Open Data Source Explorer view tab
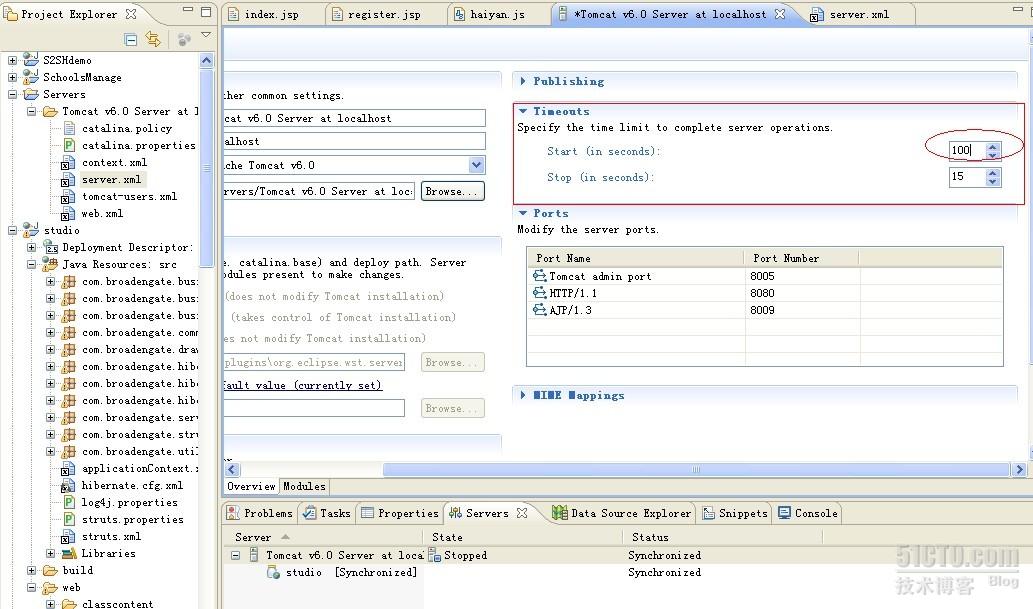Image resolution: width=1033 pixels, height=609 pixels. pos(623,513)
